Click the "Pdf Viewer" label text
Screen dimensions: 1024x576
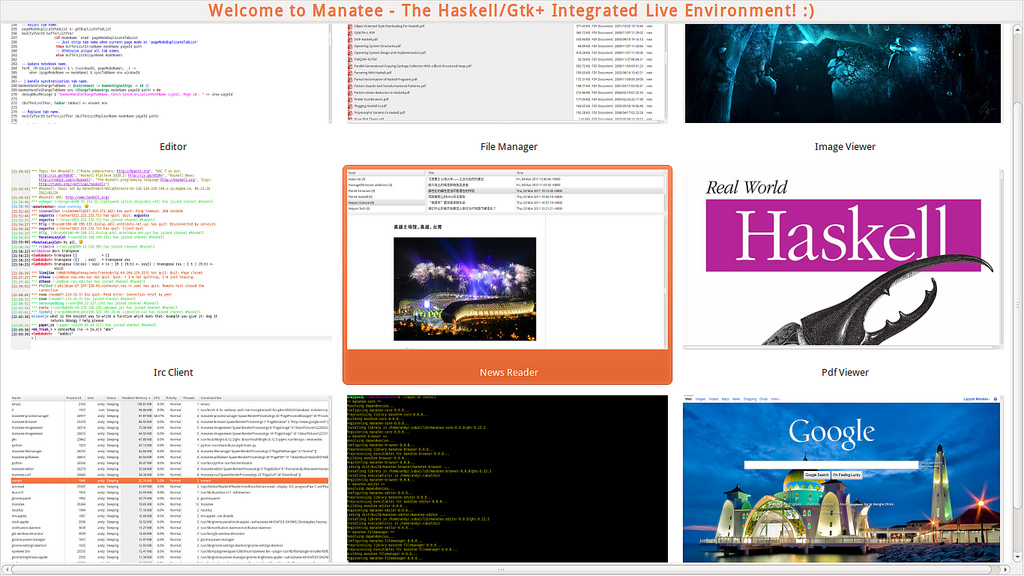pyautogui.click(x=845, y=372)
